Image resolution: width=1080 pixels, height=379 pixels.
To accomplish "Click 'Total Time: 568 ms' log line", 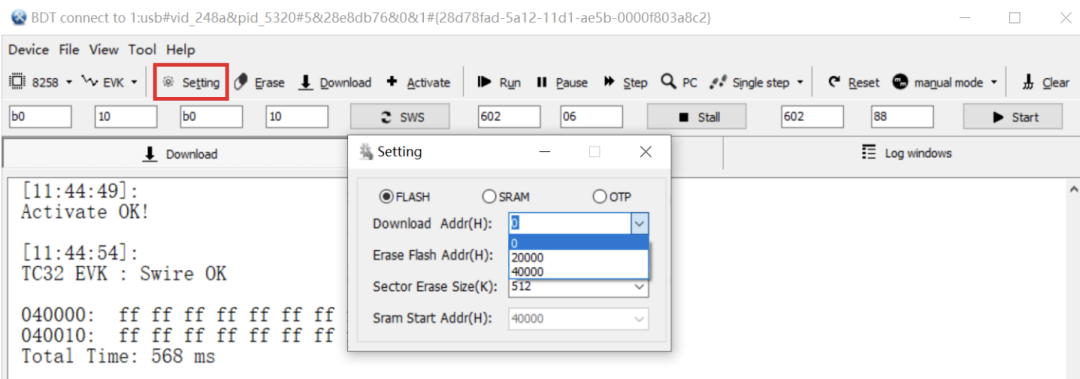I will tap(118, 356).
